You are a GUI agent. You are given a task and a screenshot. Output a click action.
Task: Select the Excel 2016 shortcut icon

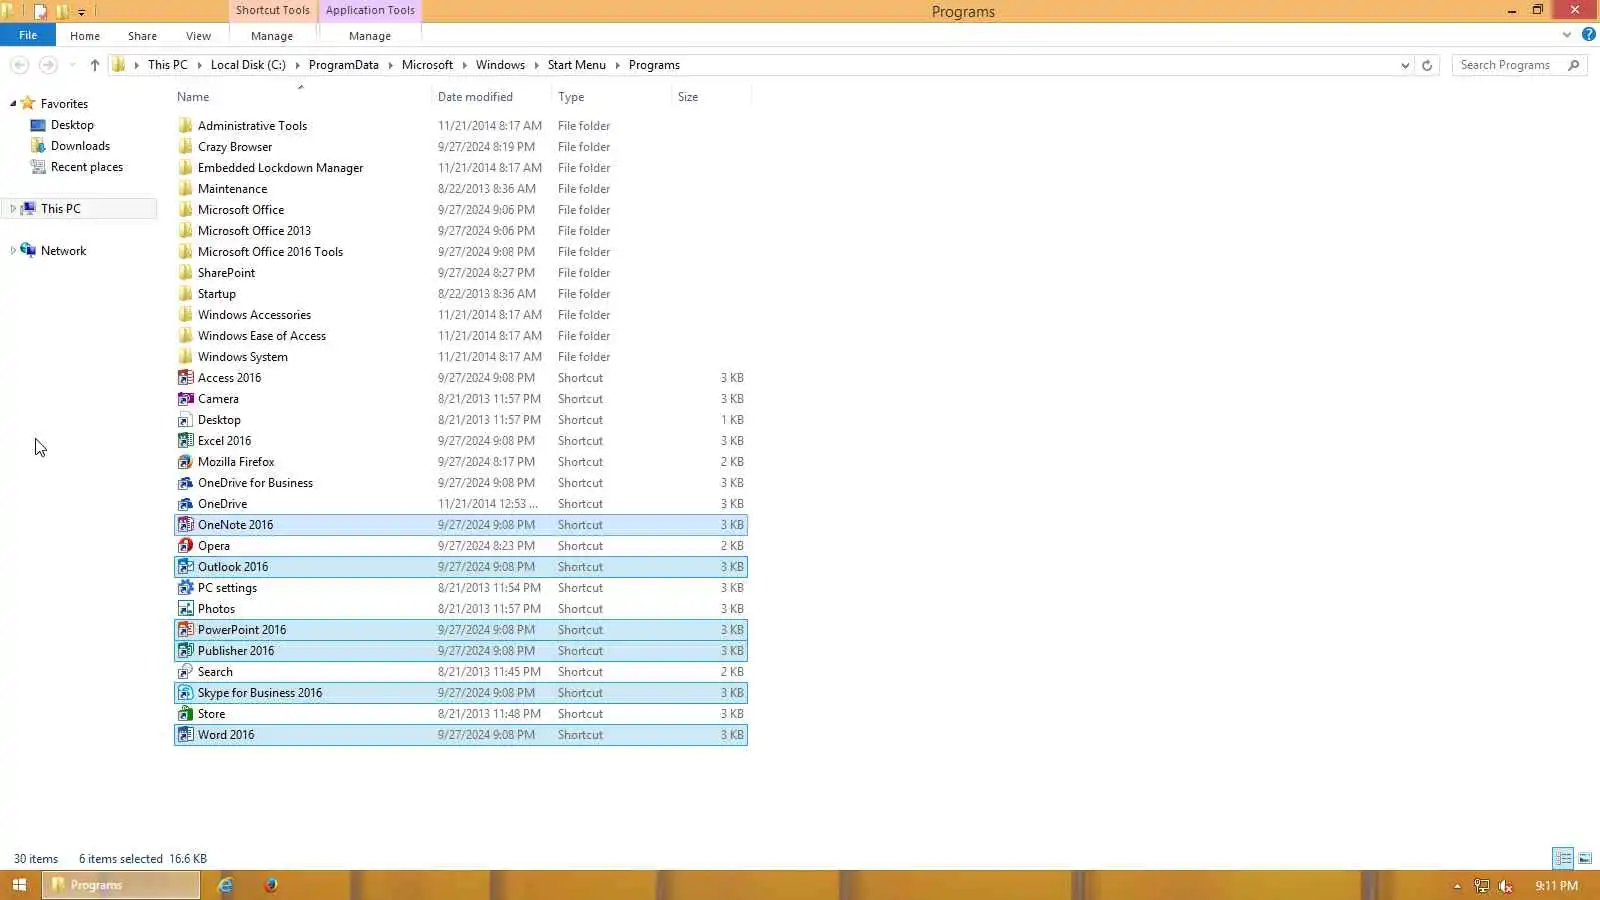(185, 441)
